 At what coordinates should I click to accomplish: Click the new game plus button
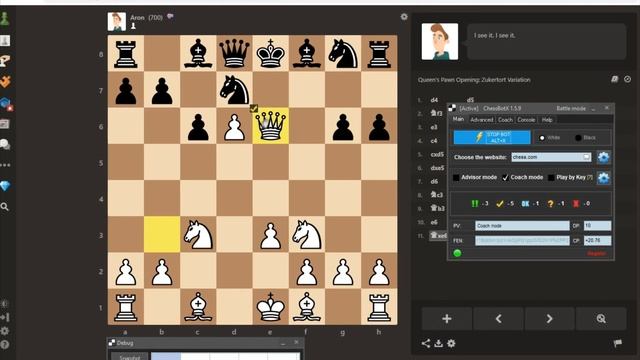tap(447, 318)
